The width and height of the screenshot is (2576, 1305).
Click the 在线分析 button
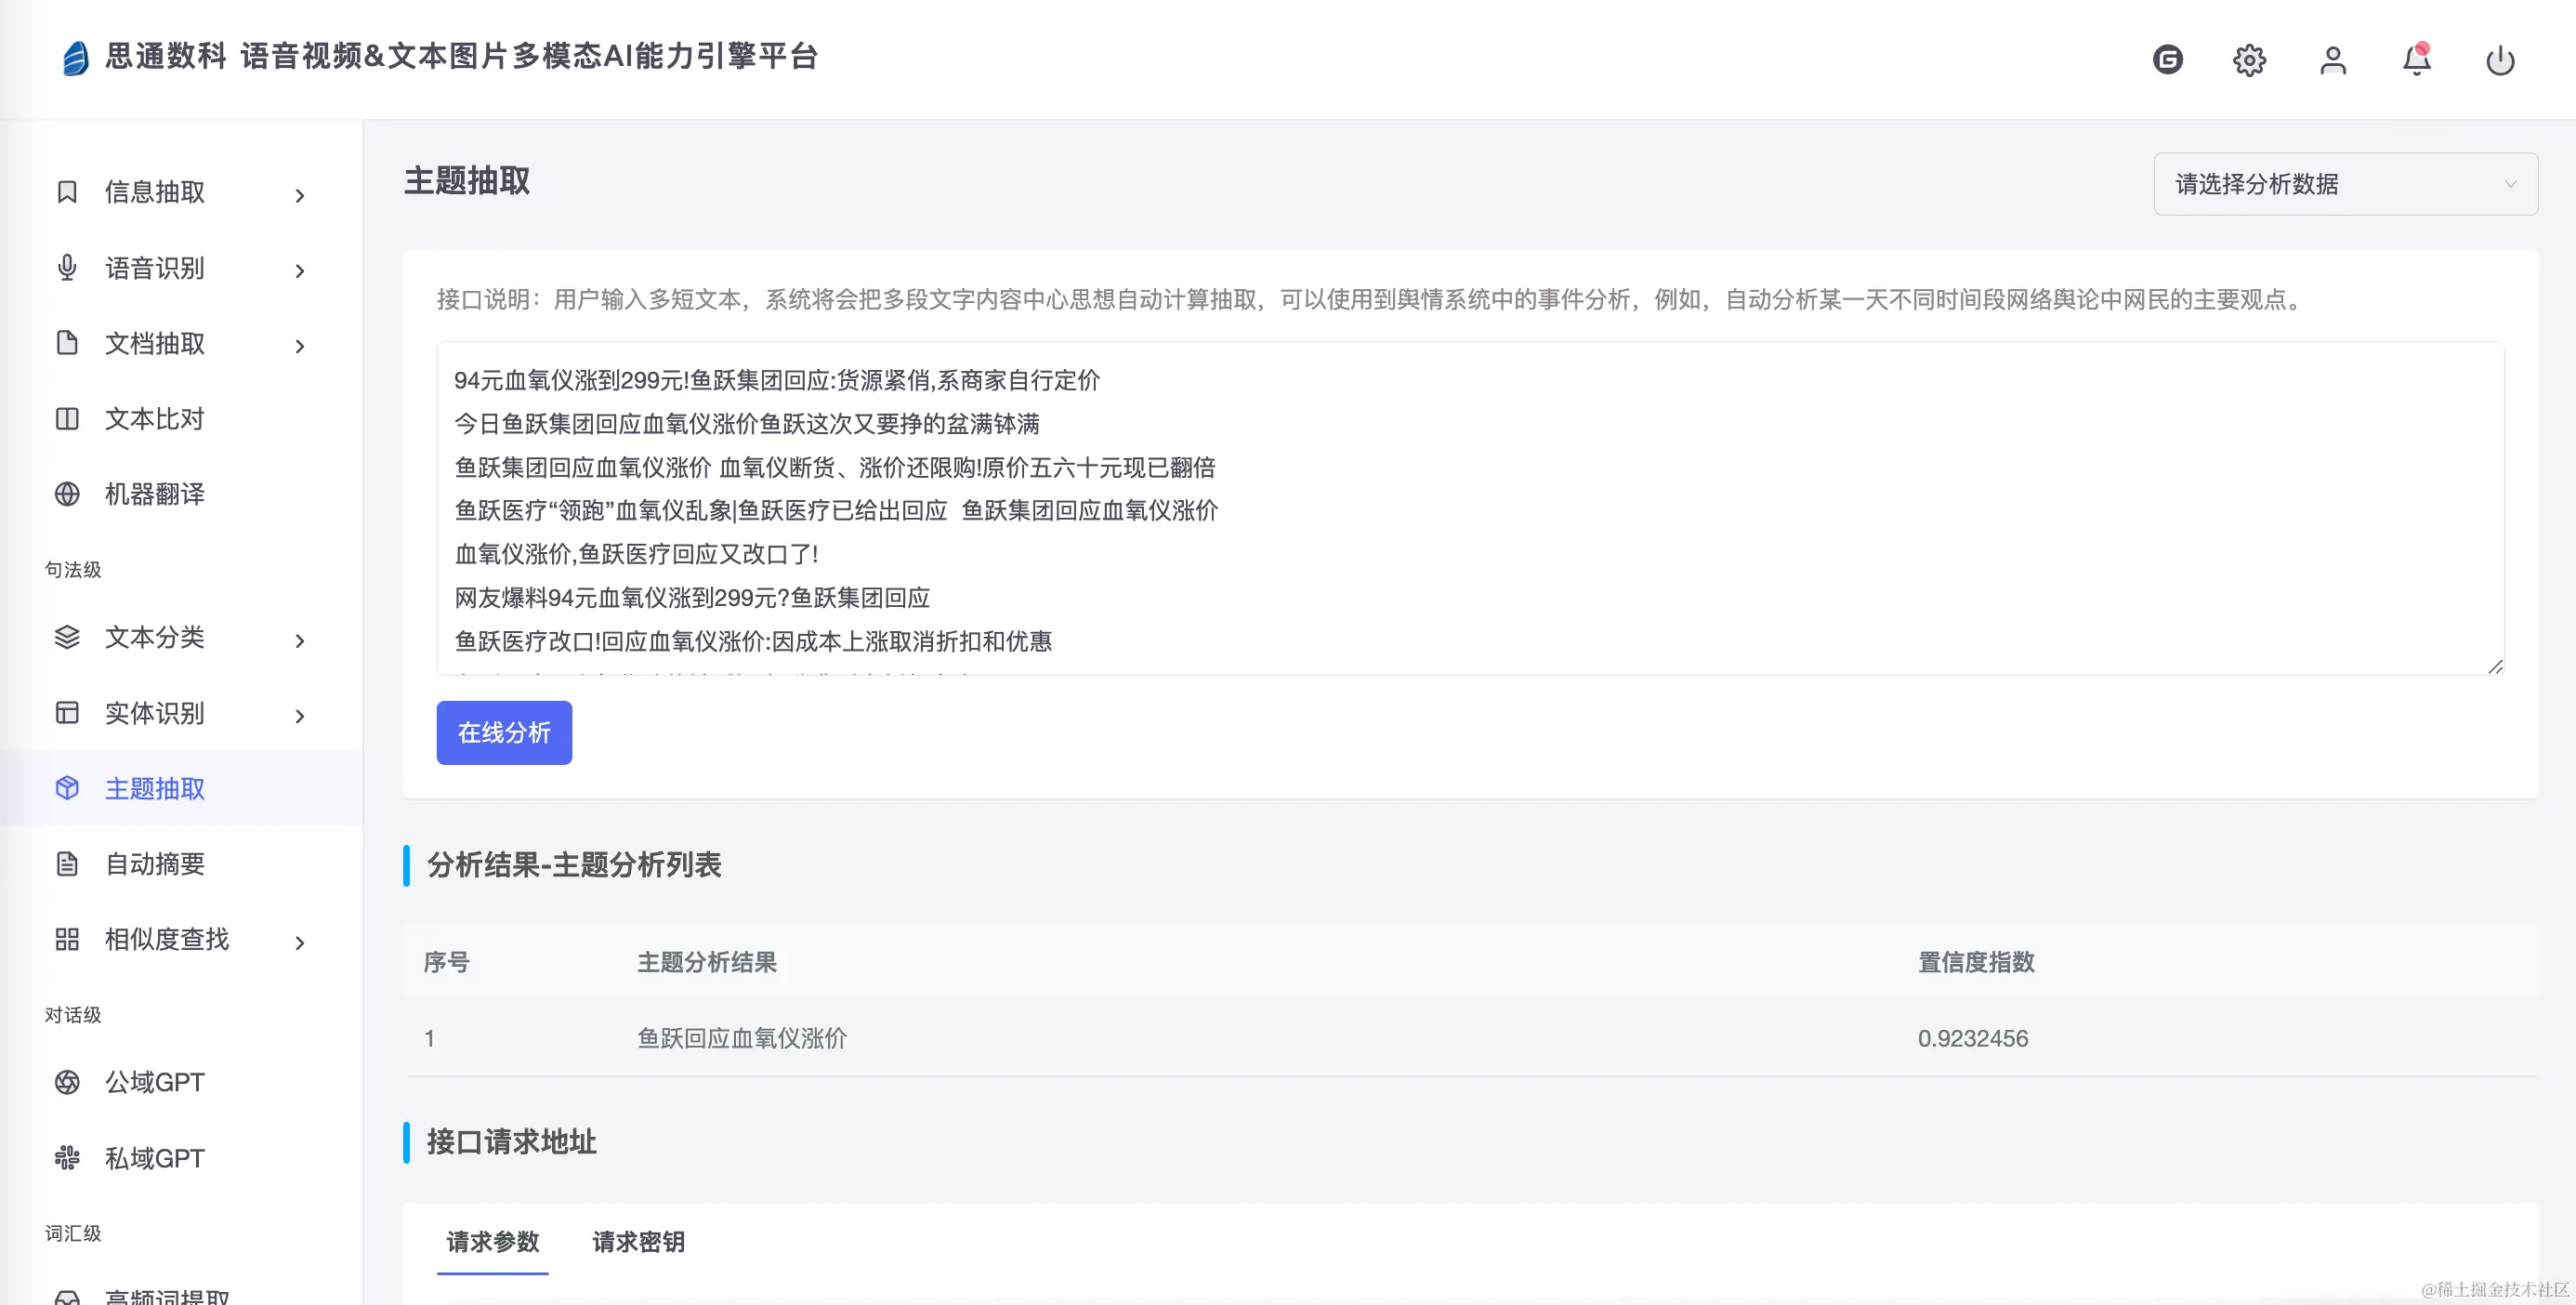(x=503, y=732)
